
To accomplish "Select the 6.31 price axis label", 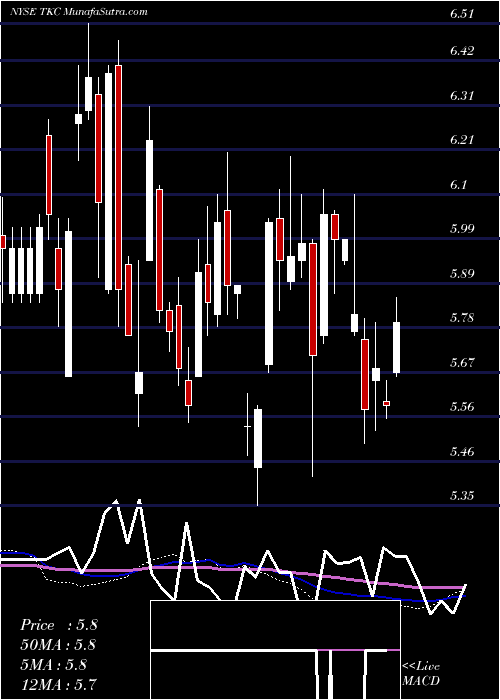I will click(462, 96).
